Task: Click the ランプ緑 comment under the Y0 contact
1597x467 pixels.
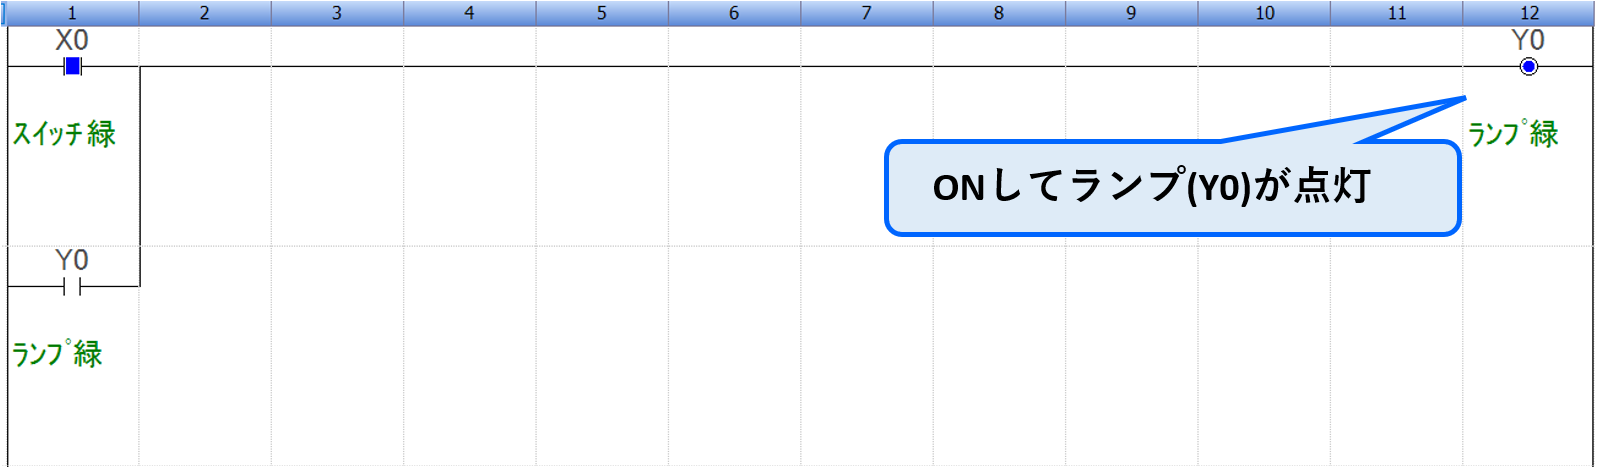Action: (57, 353)
